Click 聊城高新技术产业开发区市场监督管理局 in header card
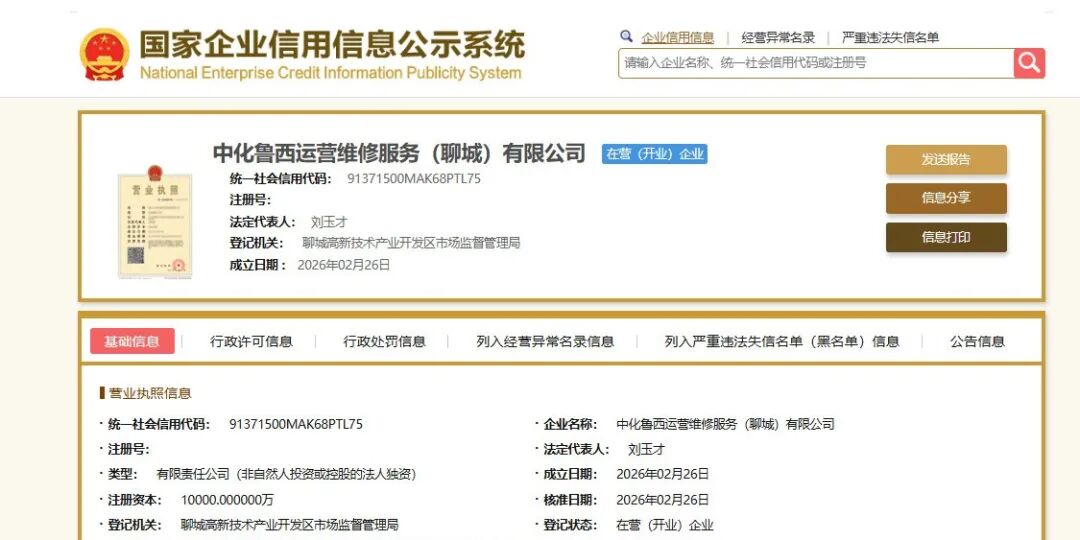Screen dimensions: 1080x540 pyautogui.click(x=411, y=243)
